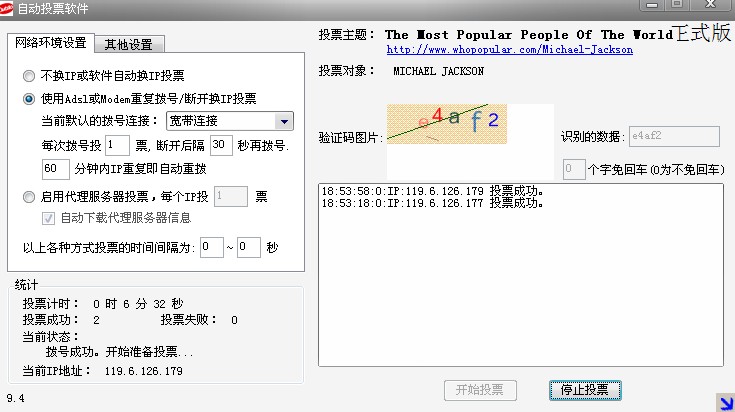
Task: Click the 识别的数据 e4af2 field
Action: [674, 136]
